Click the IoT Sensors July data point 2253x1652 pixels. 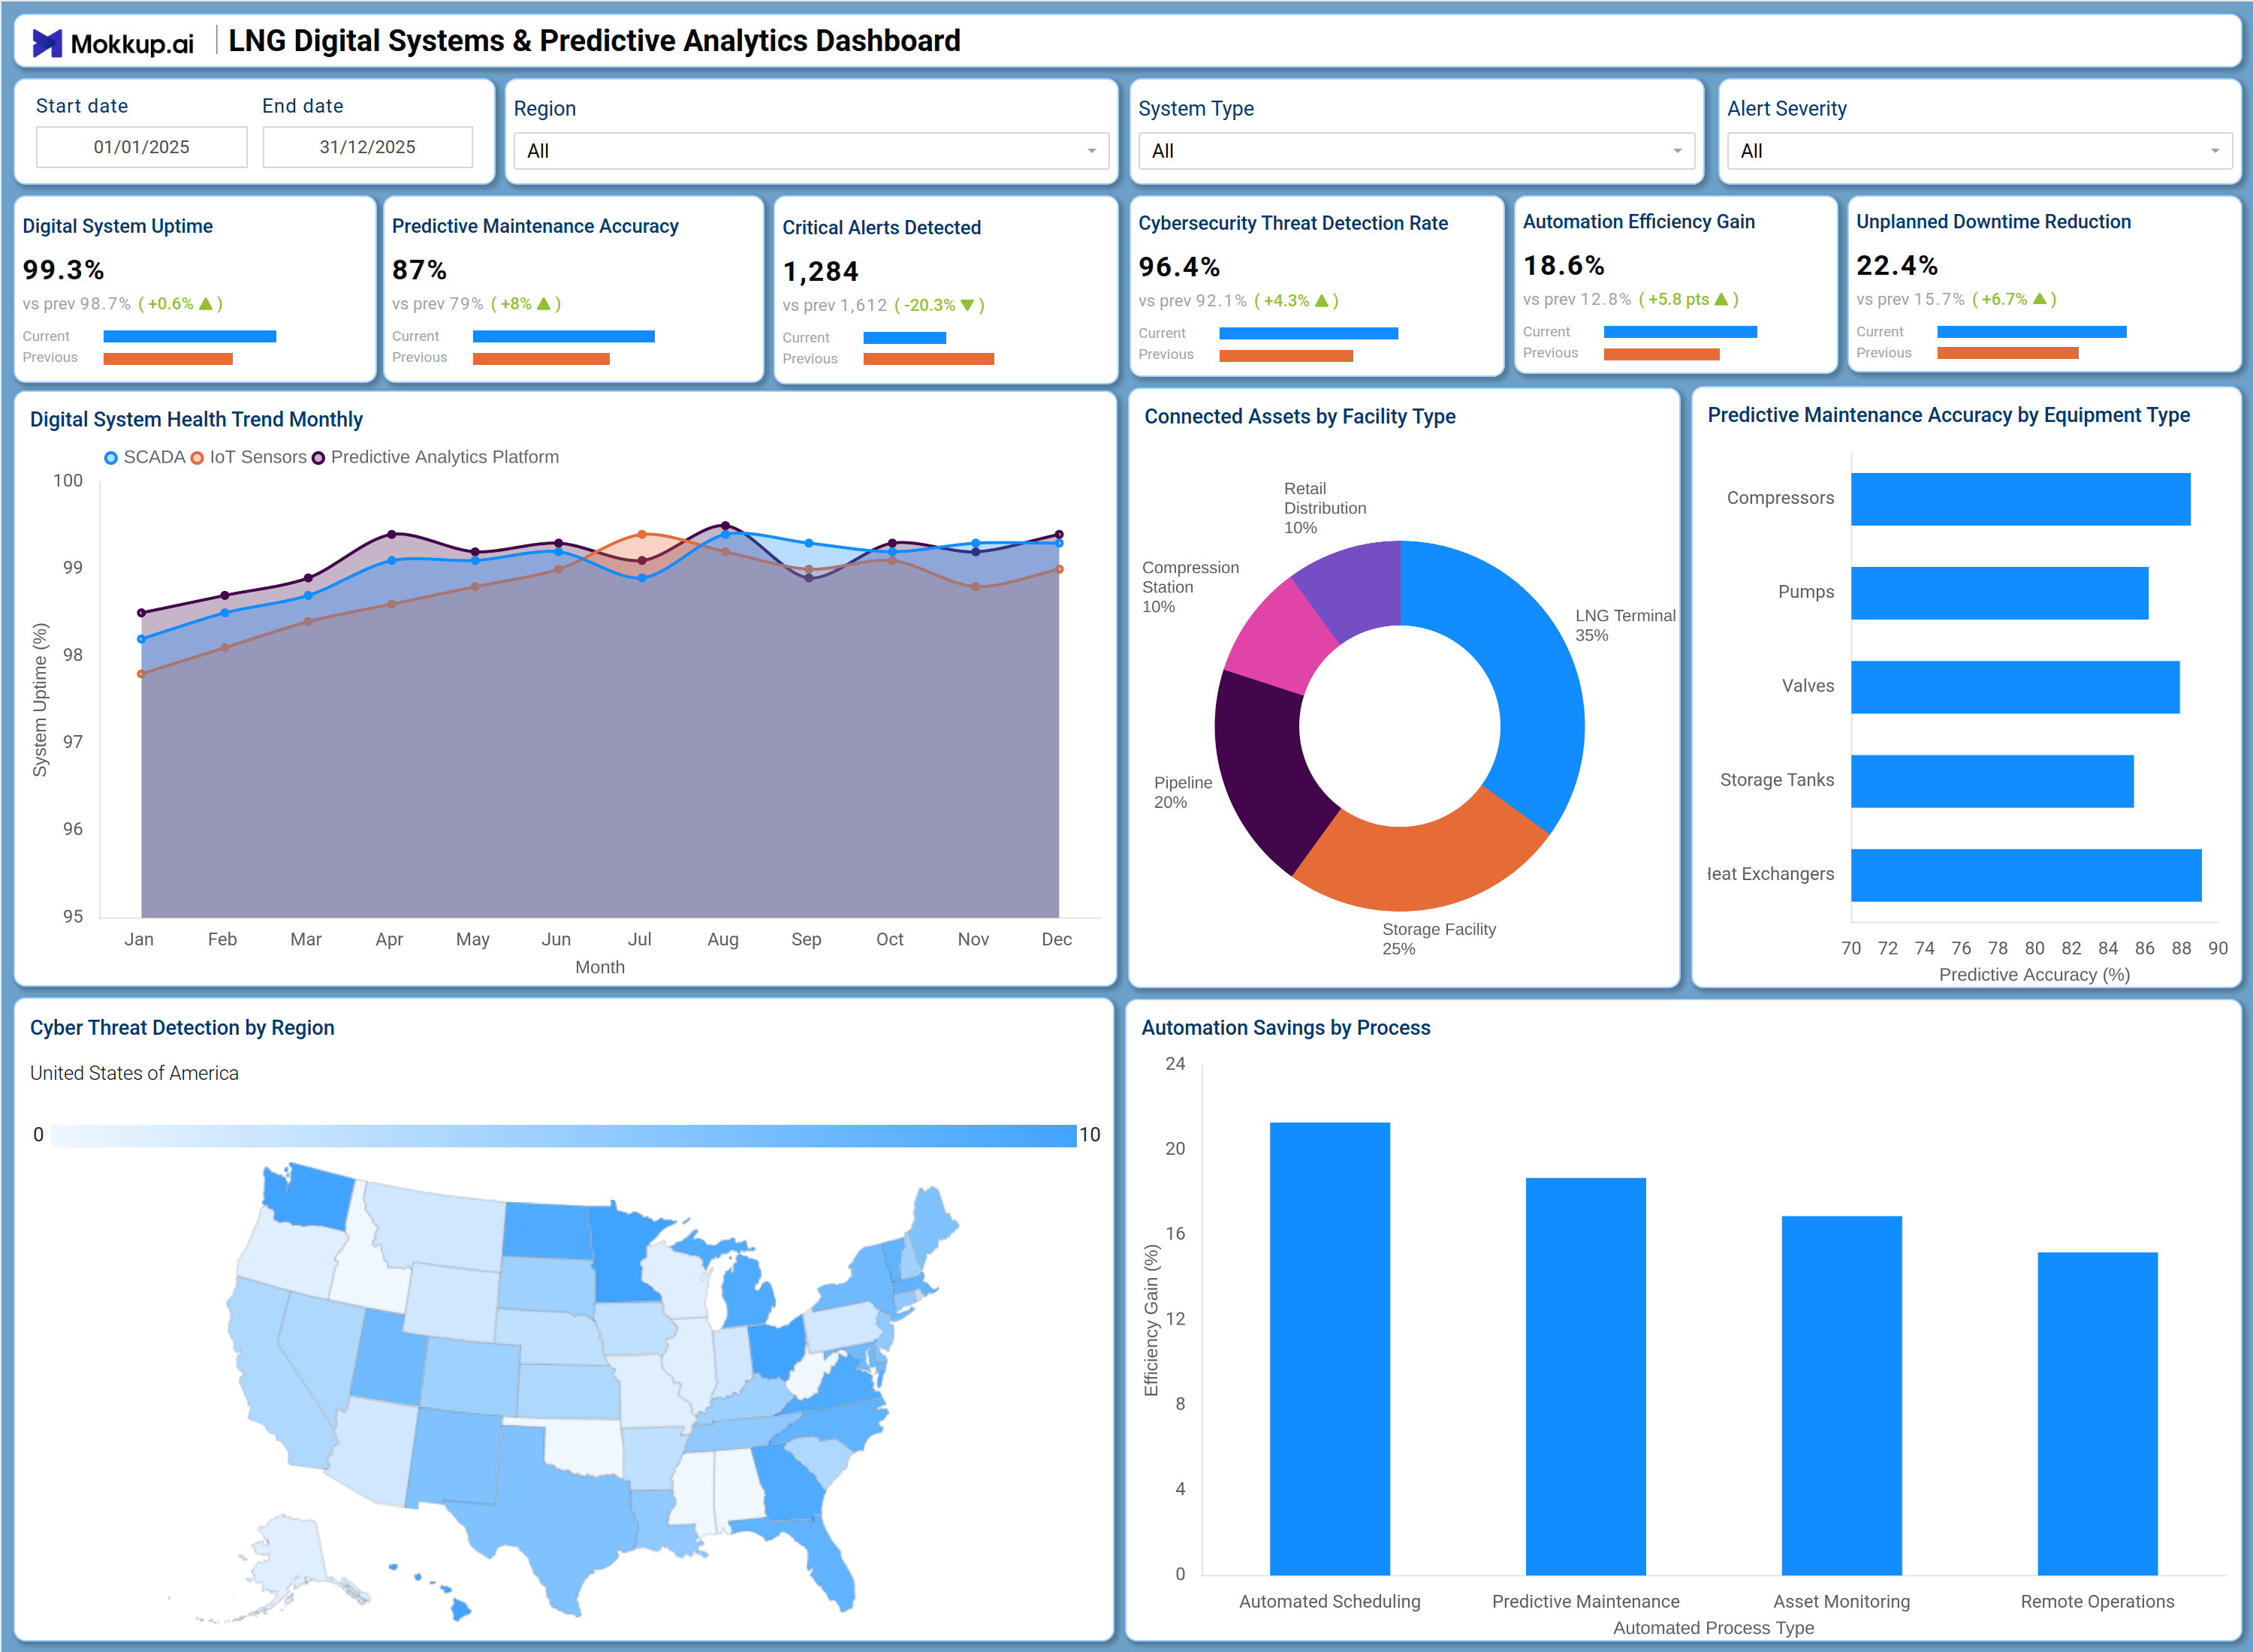click(642, 534)
